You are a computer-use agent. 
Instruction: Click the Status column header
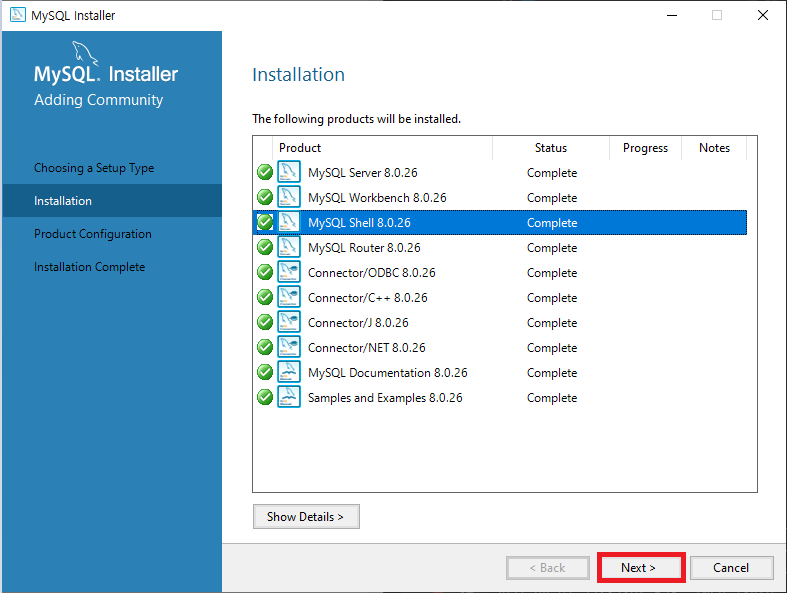[x=551, y=148]
